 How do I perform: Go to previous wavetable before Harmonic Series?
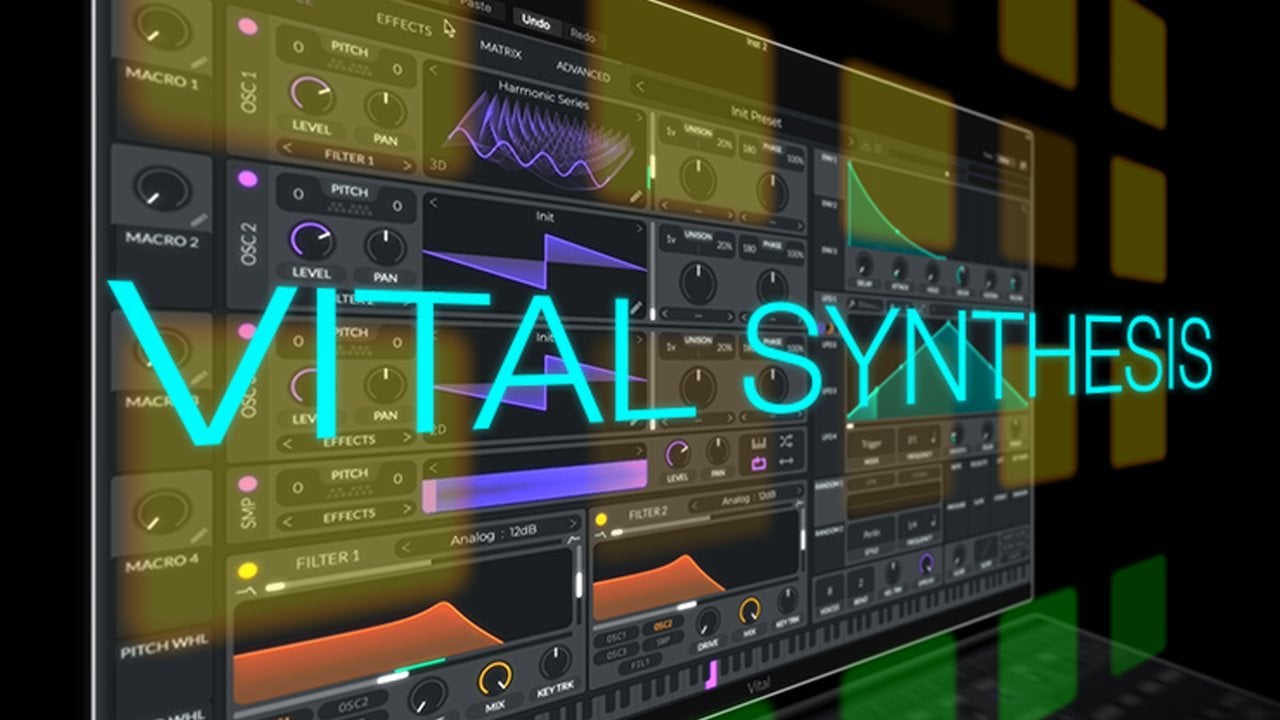(x=435, y=71)
